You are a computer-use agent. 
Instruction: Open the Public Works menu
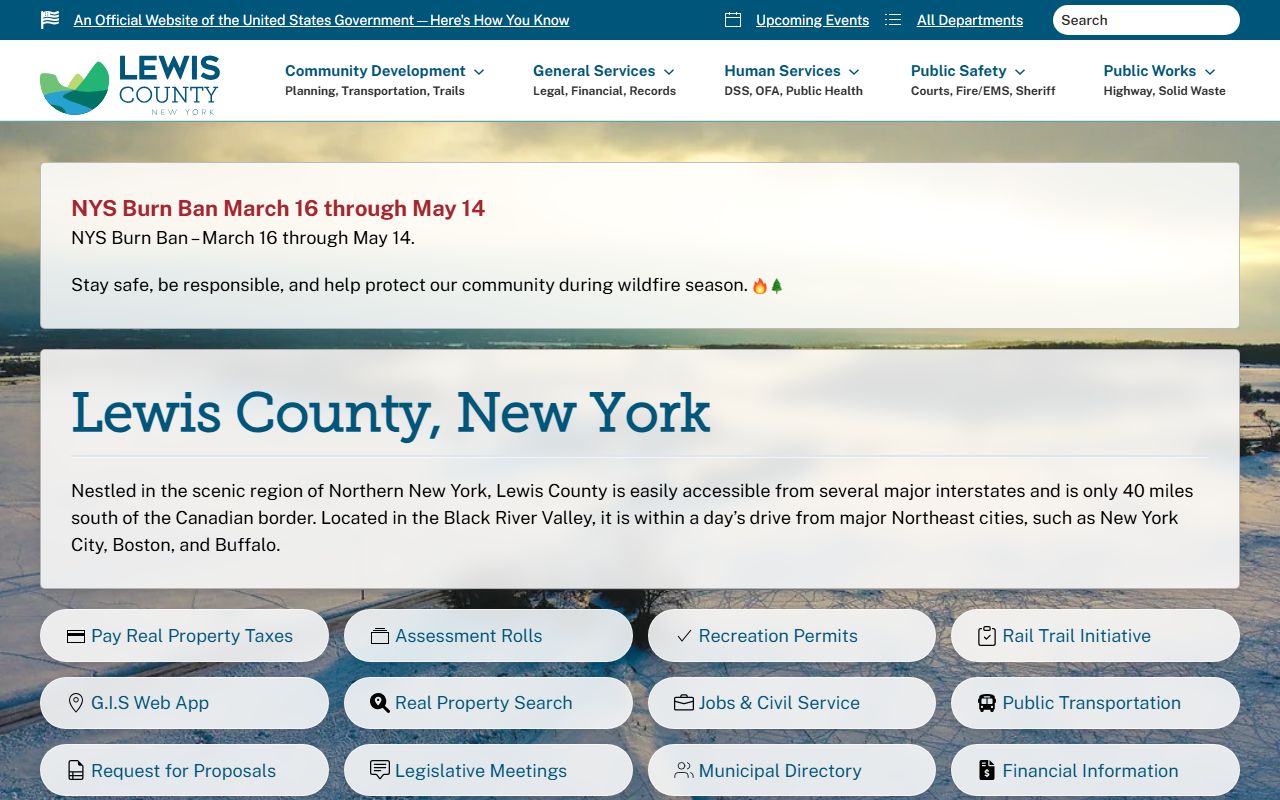pos(1149,71)
